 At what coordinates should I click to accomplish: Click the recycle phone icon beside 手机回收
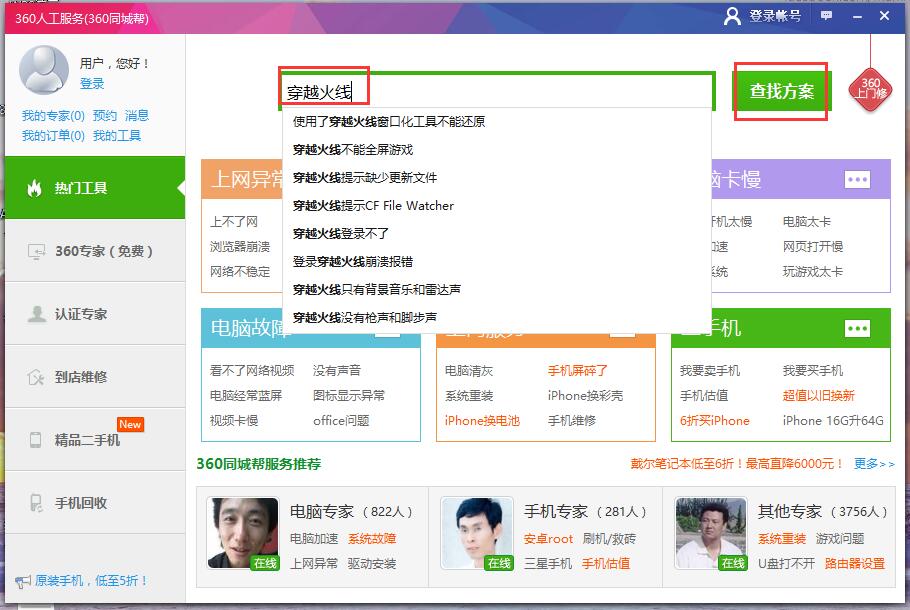click(36, 503)
